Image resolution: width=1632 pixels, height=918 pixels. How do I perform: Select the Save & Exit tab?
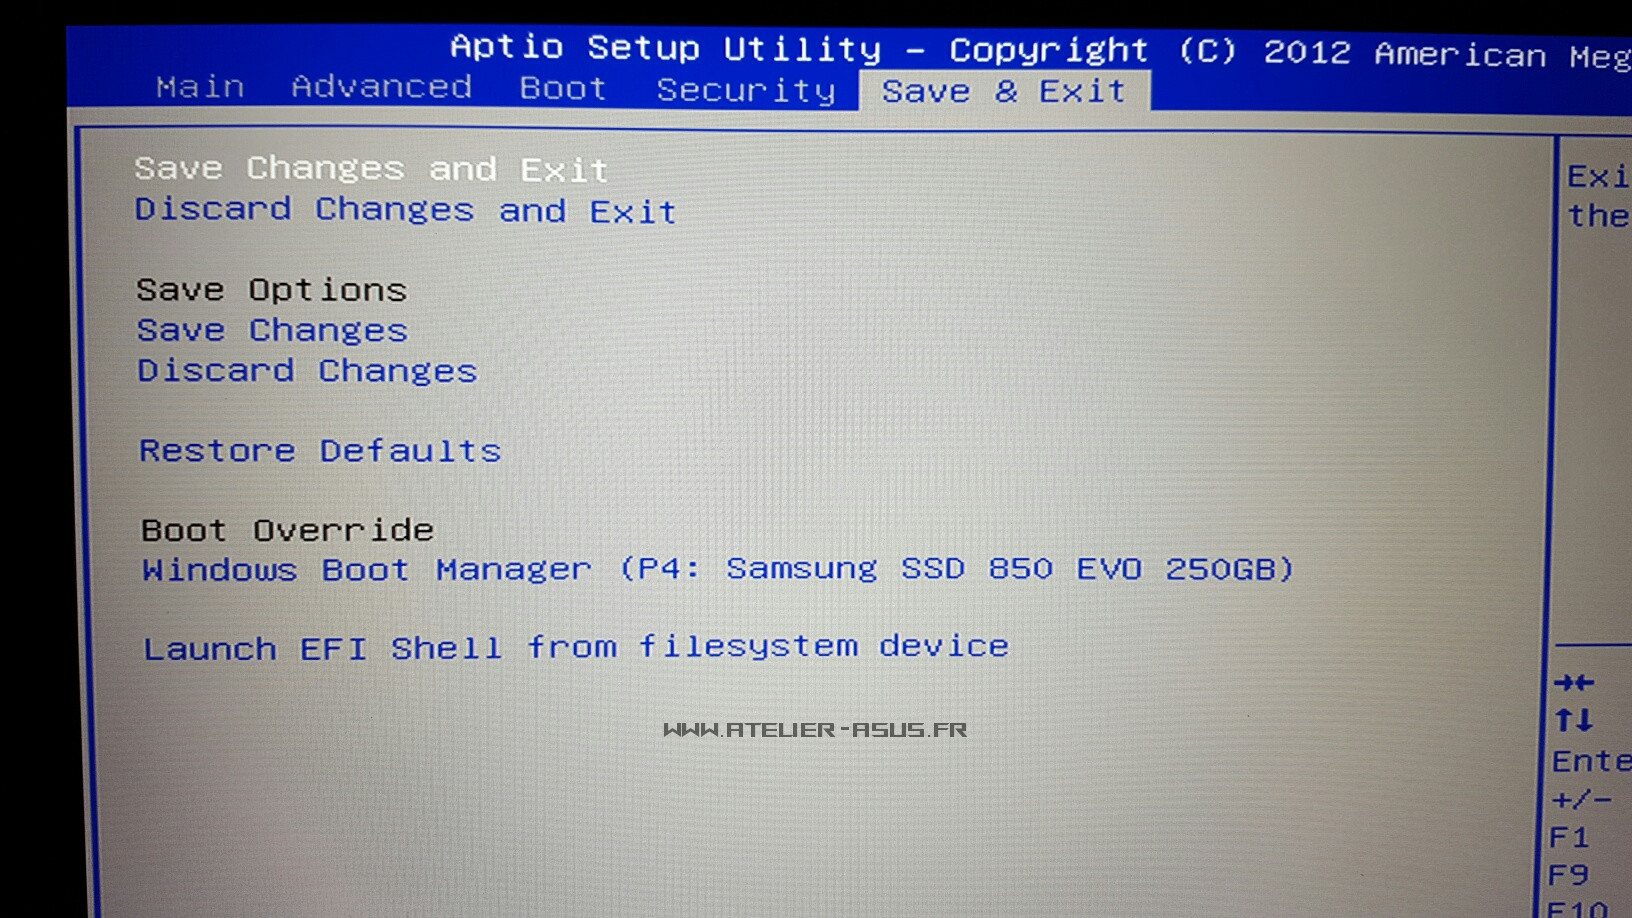[x=1003, y=91]
